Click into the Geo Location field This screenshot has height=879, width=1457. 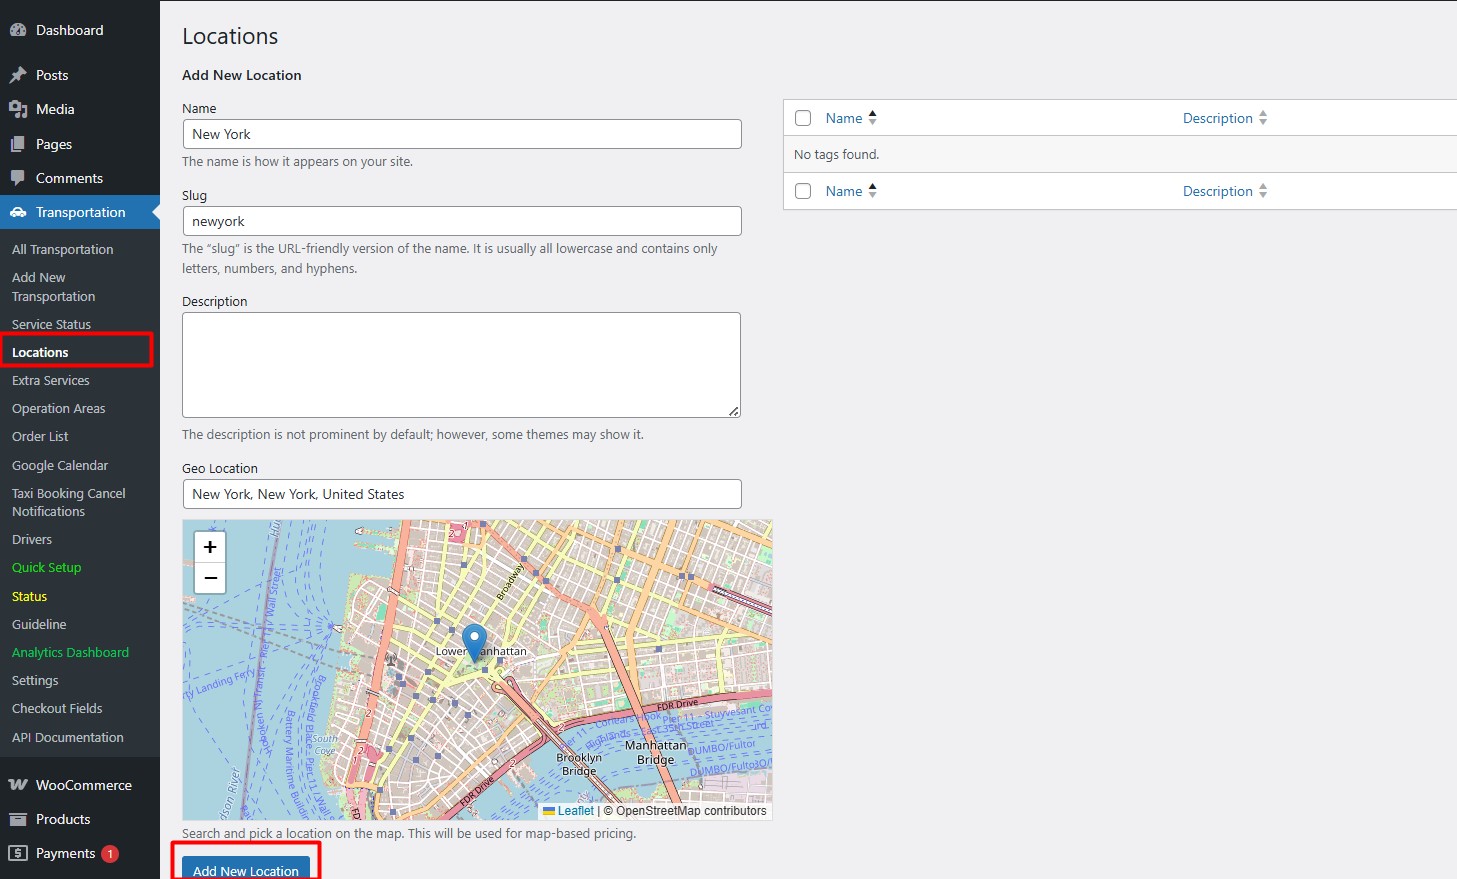(x=462, y=494)
